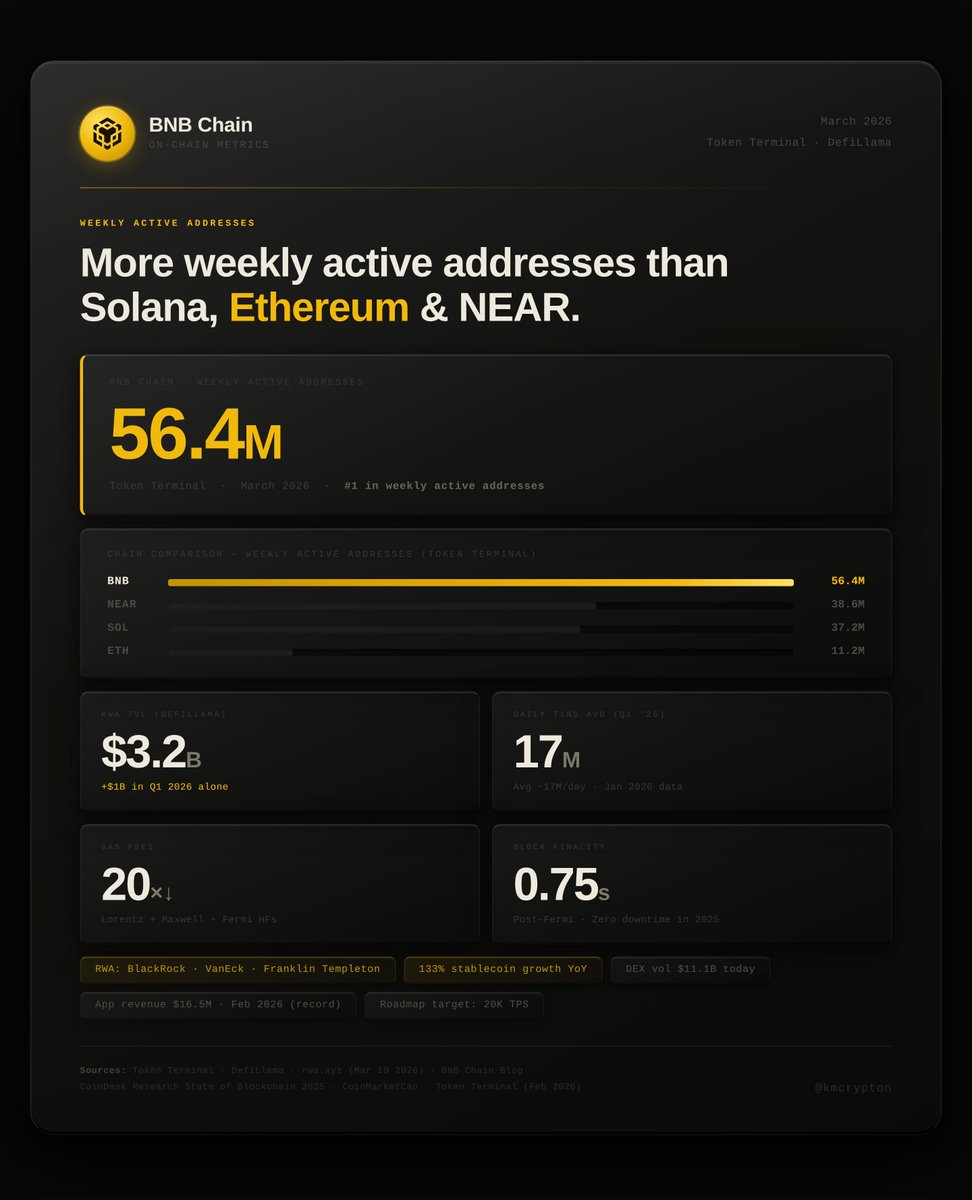
Task: Click the "Roadmap target: 20K TPS" tag
Action: tap(454, 1005)
